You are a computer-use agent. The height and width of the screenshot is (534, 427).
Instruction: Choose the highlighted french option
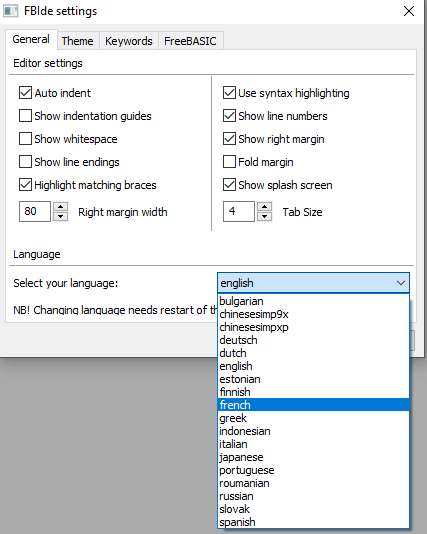pyautogui.click(x=313, y=405)
